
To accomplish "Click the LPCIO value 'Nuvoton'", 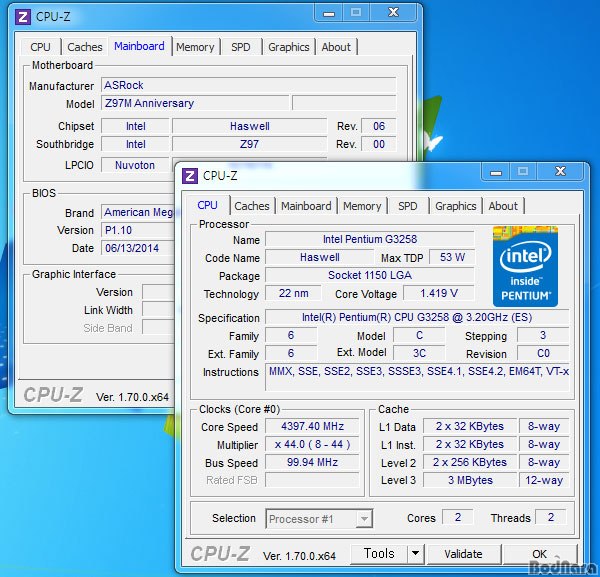I will [135, 165].
